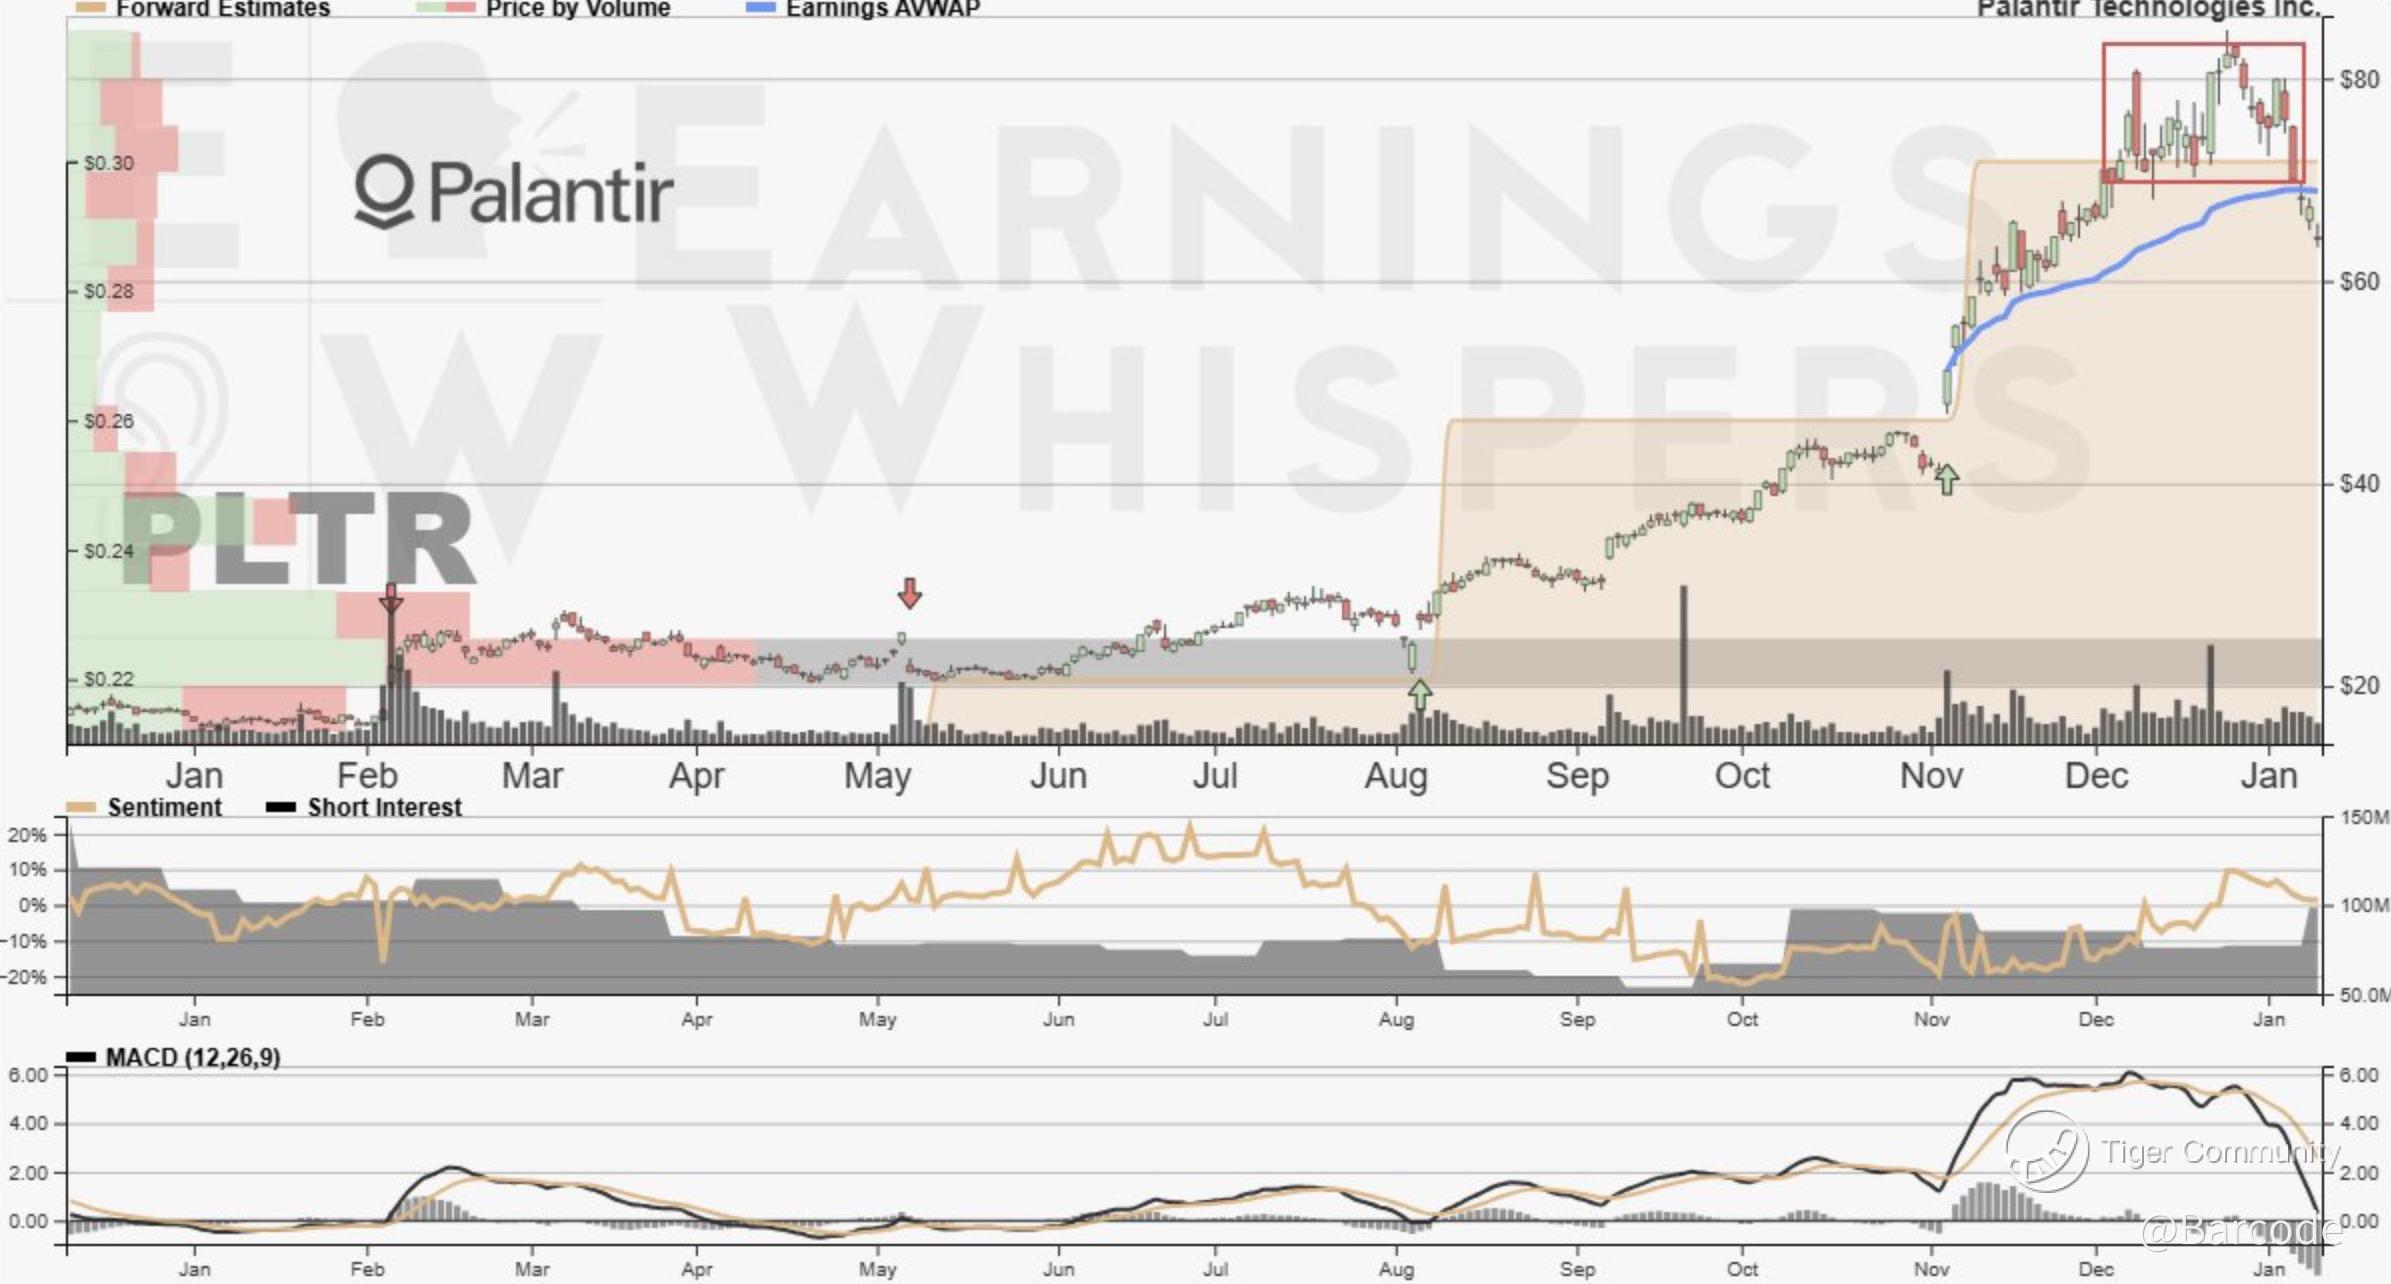
Task: Click the large Jun label on price chart
Action: (x=1058, y=776)
